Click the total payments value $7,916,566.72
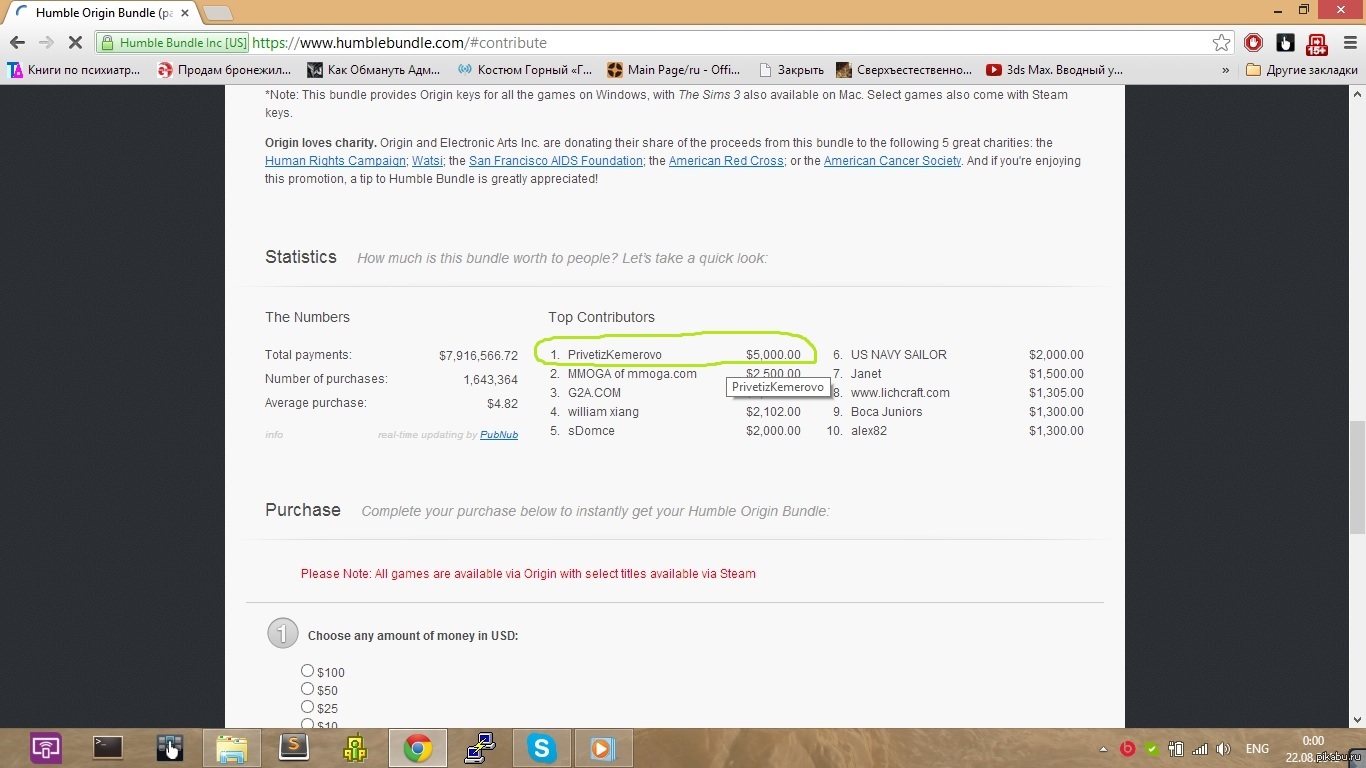Image resolution: width=1366 pixels, height=768 pixels. coord(478,356)
